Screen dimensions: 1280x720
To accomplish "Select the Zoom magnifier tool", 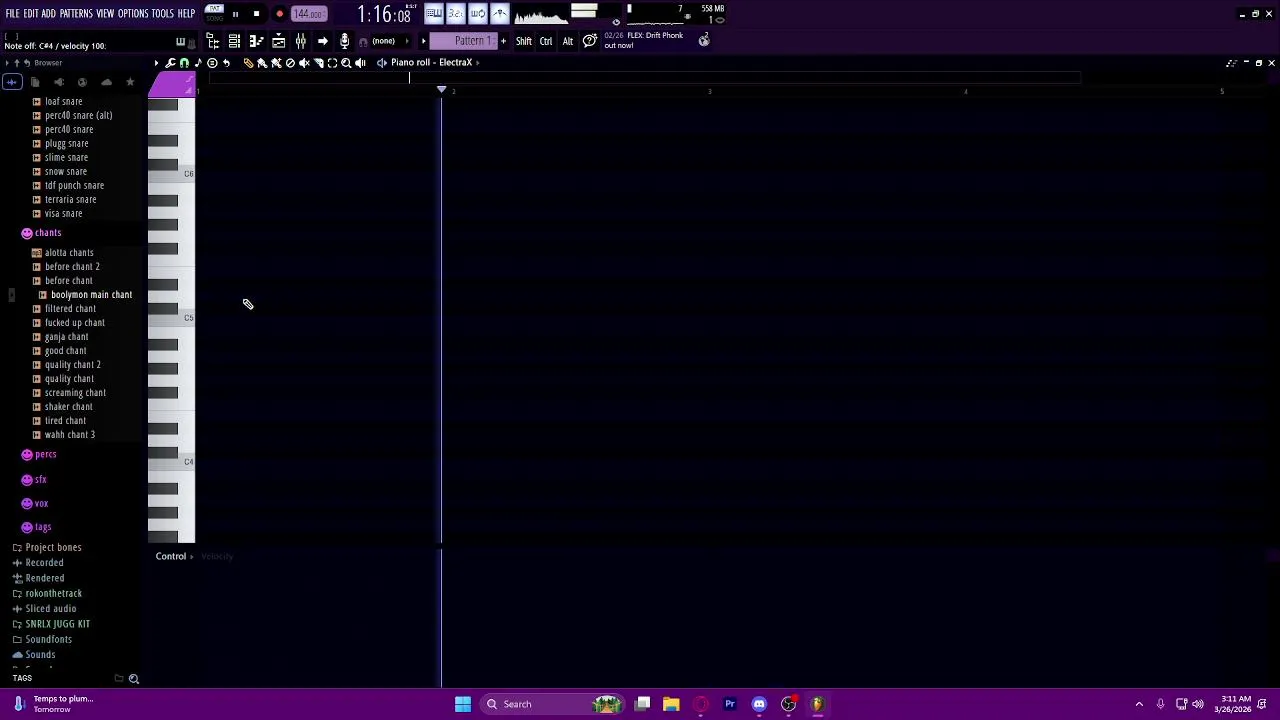I will pos(346,62).
